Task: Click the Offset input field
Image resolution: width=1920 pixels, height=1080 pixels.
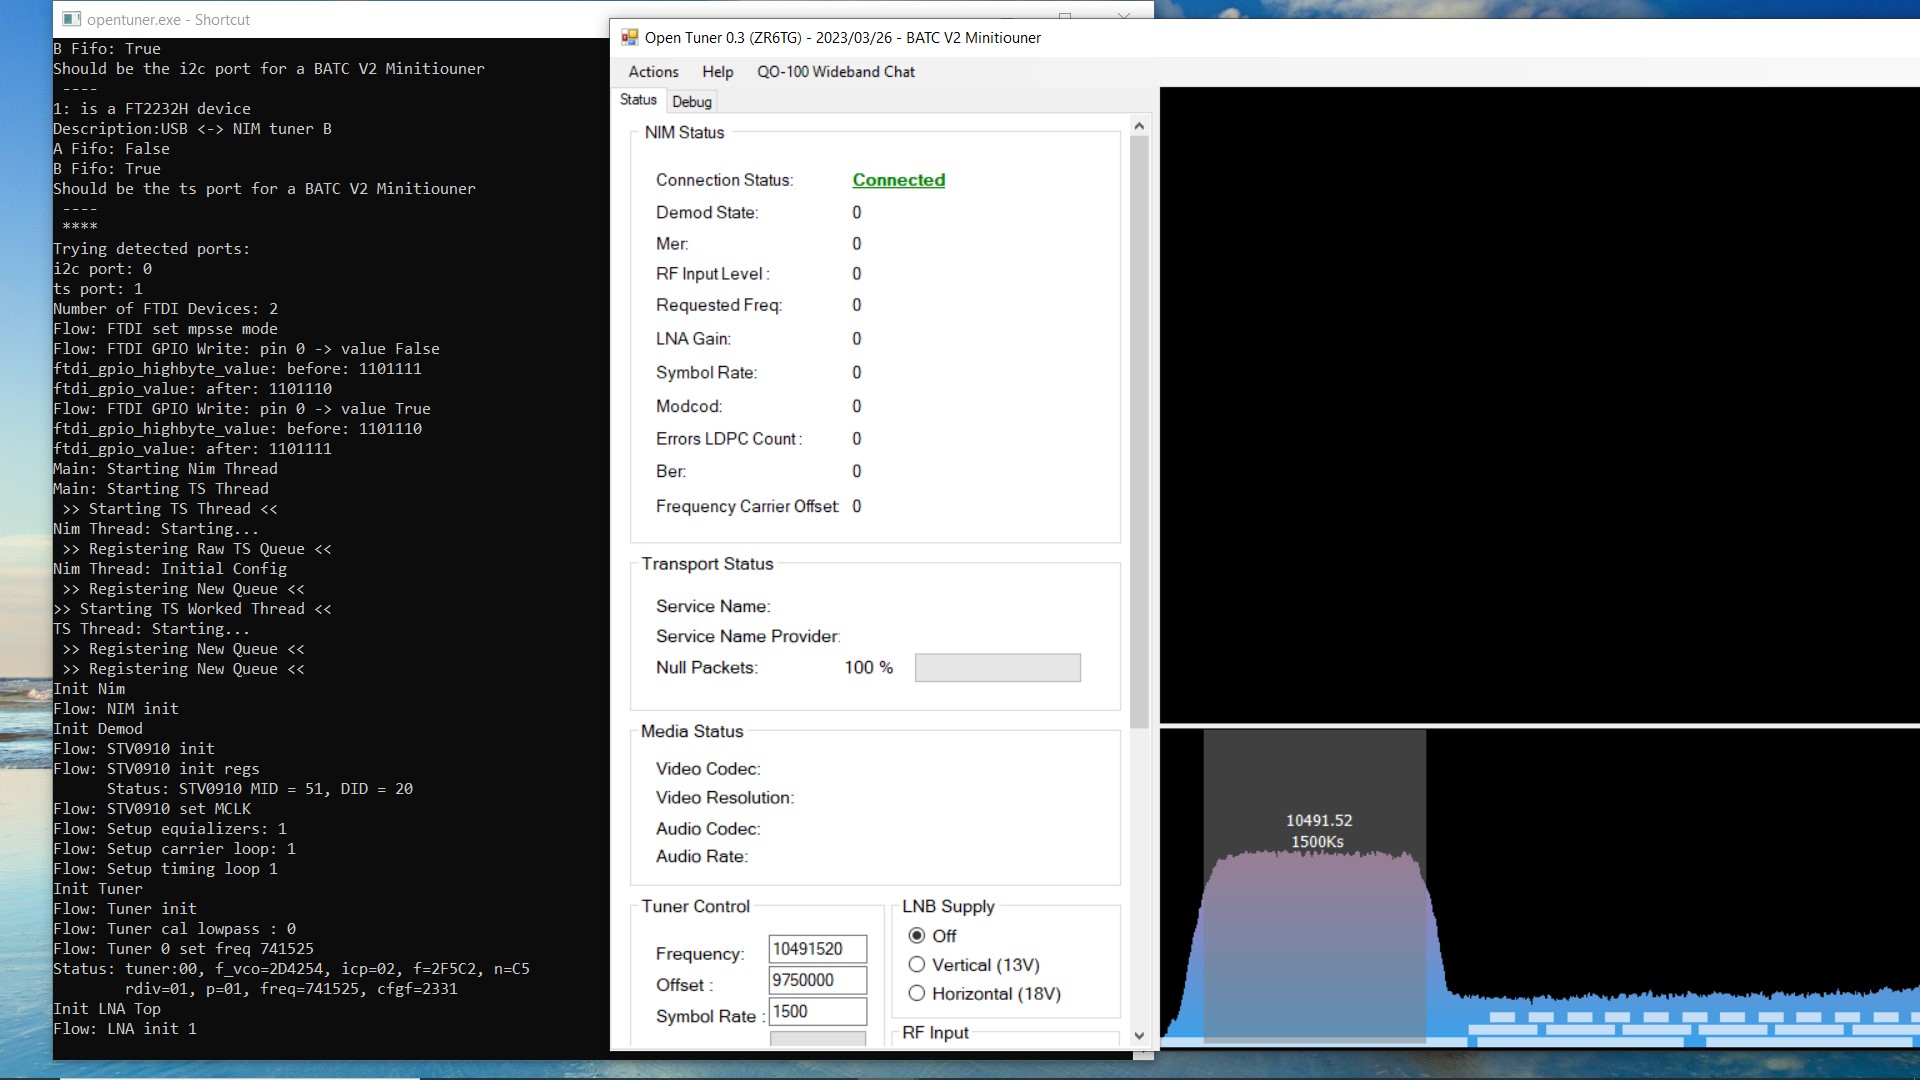Action: (x=817, y=980)
